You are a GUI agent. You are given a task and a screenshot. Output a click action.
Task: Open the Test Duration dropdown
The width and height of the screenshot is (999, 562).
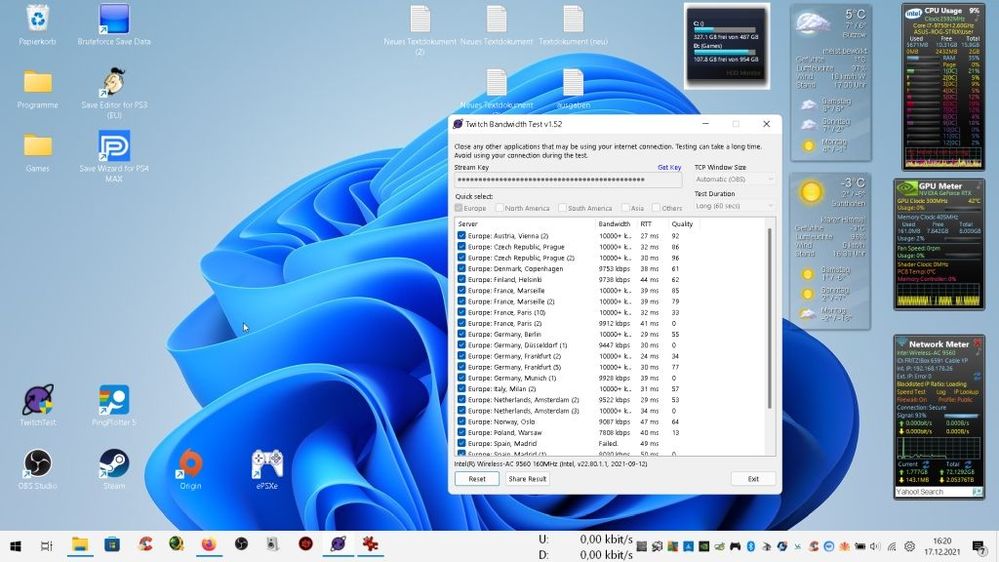click(734, 206)
